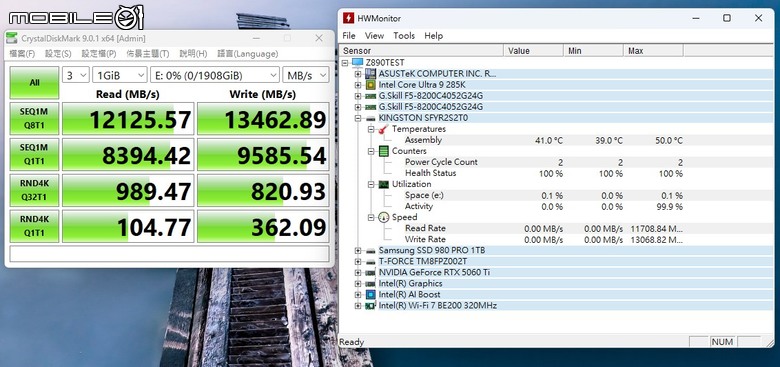Expand the Samsung SSD 980 PRO 1TB node
The height and width of the screenshot is (367, 780).
coord(358,251)
